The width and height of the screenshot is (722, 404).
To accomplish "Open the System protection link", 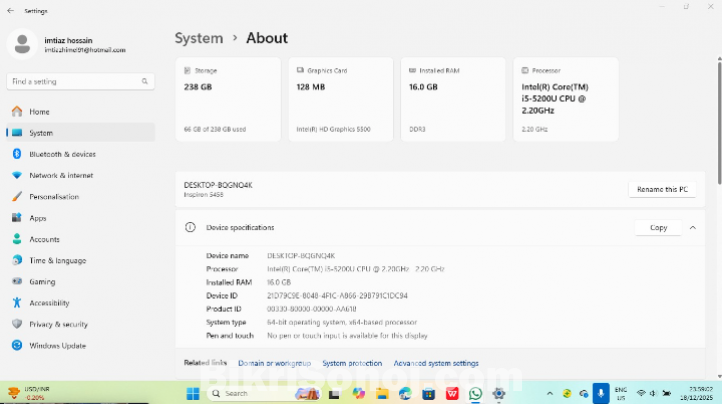I will (352, 363).
